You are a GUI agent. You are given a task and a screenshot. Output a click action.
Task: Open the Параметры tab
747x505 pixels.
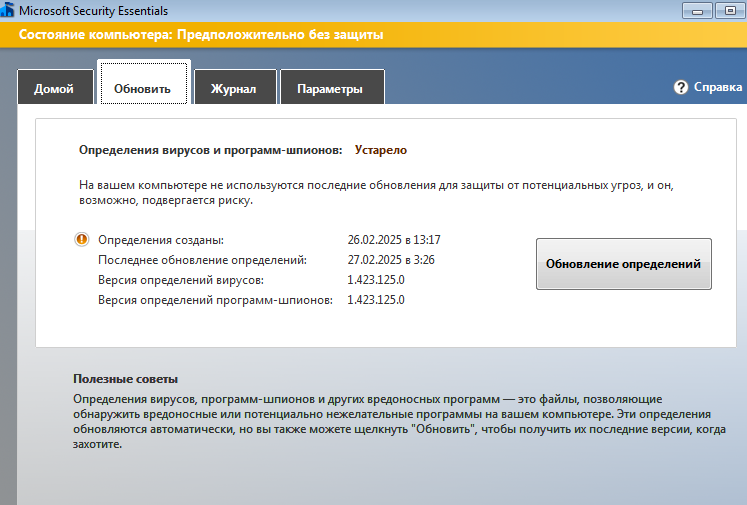coord(333,88)
